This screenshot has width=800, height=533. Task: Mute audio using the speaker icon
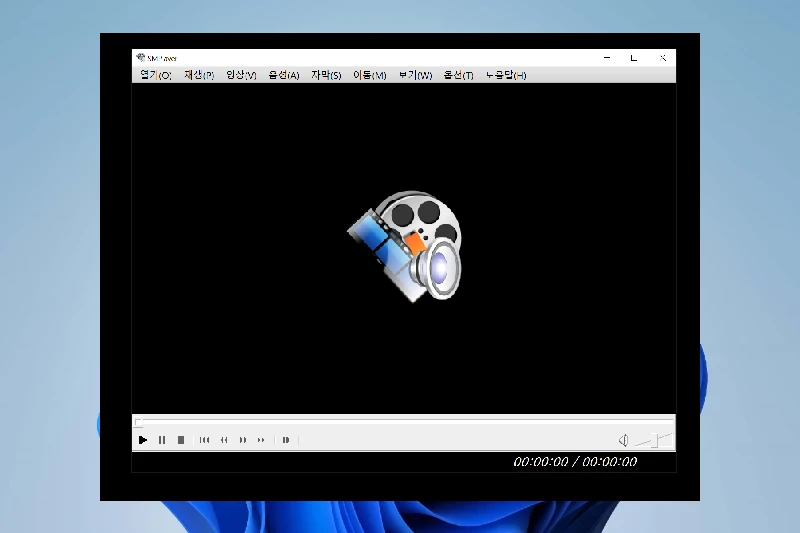tap(623, 440)
